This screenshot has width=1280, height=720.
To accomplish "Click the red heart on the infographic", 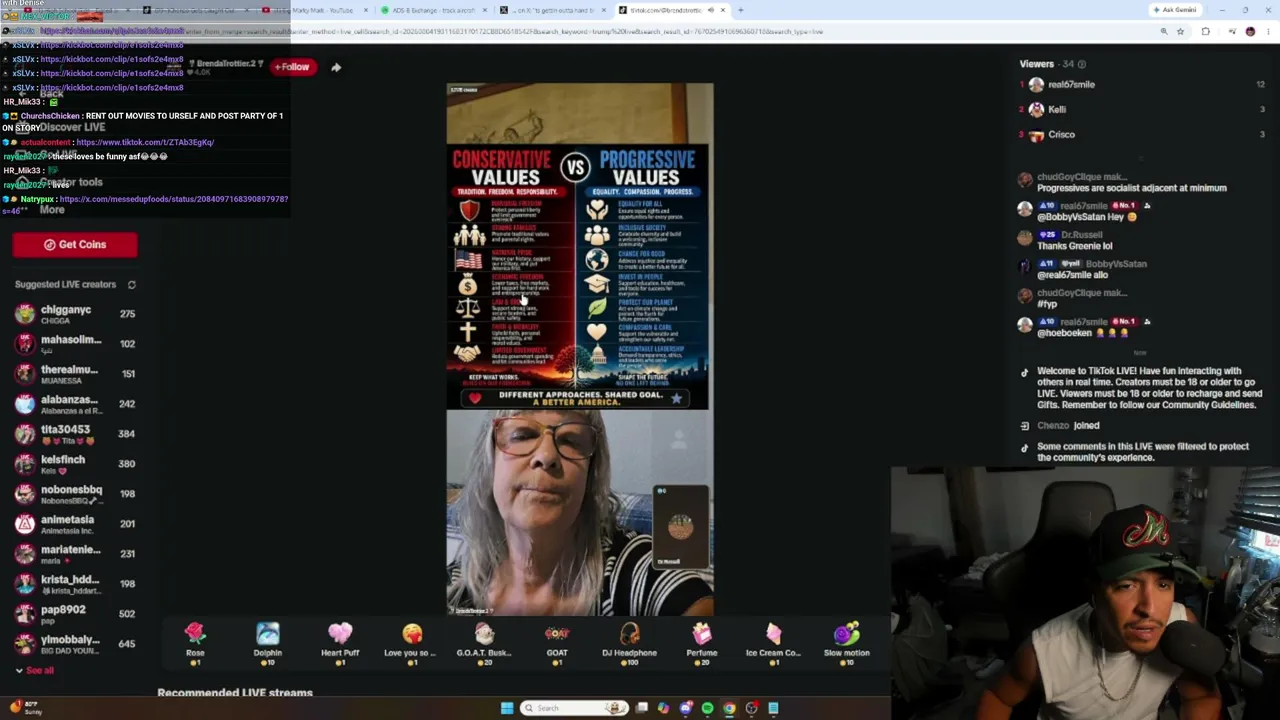I will point(475,398).
